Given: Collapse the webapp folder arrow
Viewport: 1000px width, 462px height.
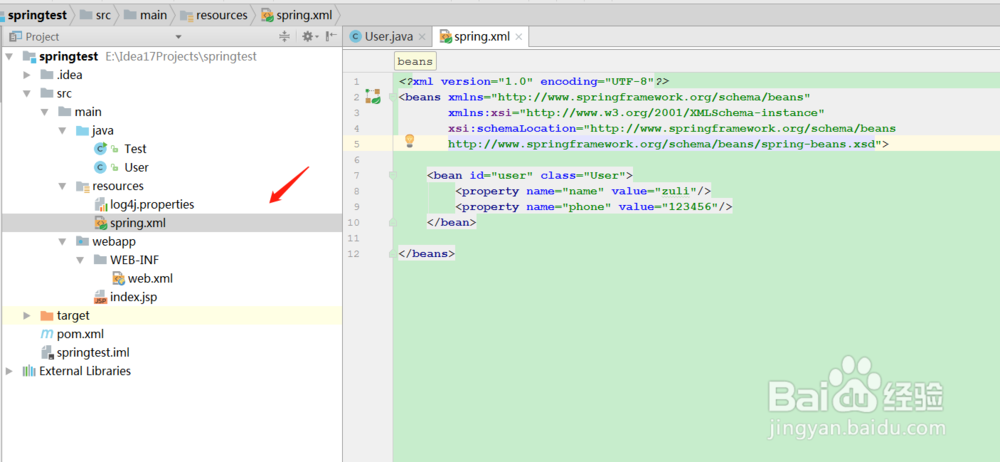Looking at the screenshot, I should click(x=62, y=242).
